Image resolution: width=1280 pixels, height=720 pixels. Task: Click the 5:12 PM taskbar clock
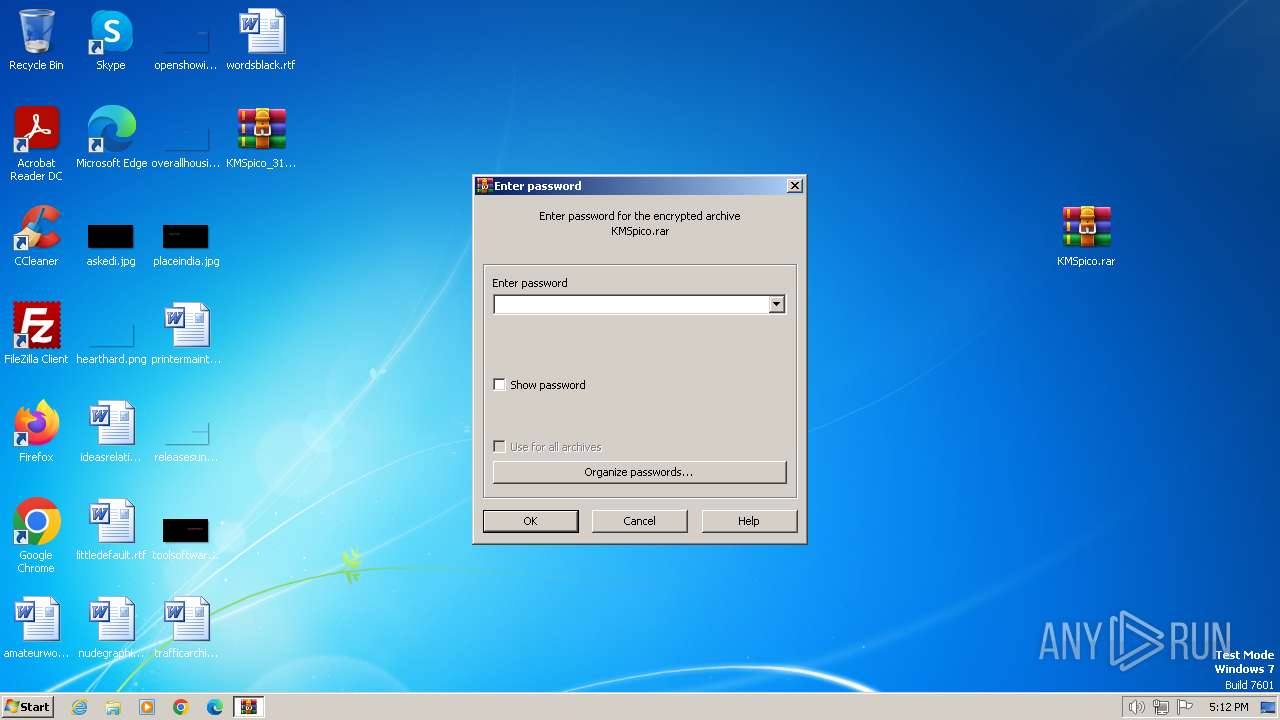[x=1228, y=707]
